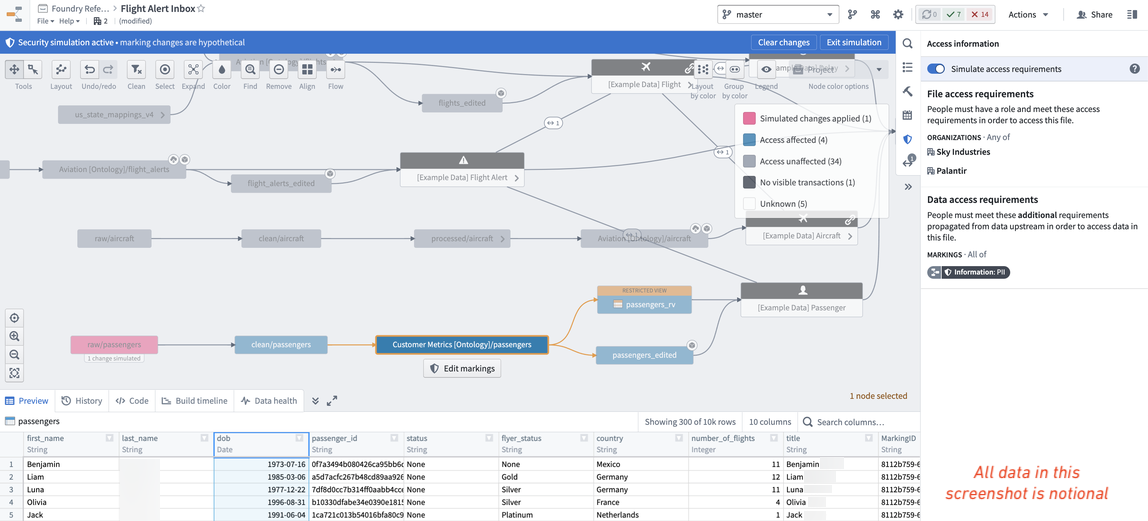Open the country column dropdown

click(x=680, y=438)
